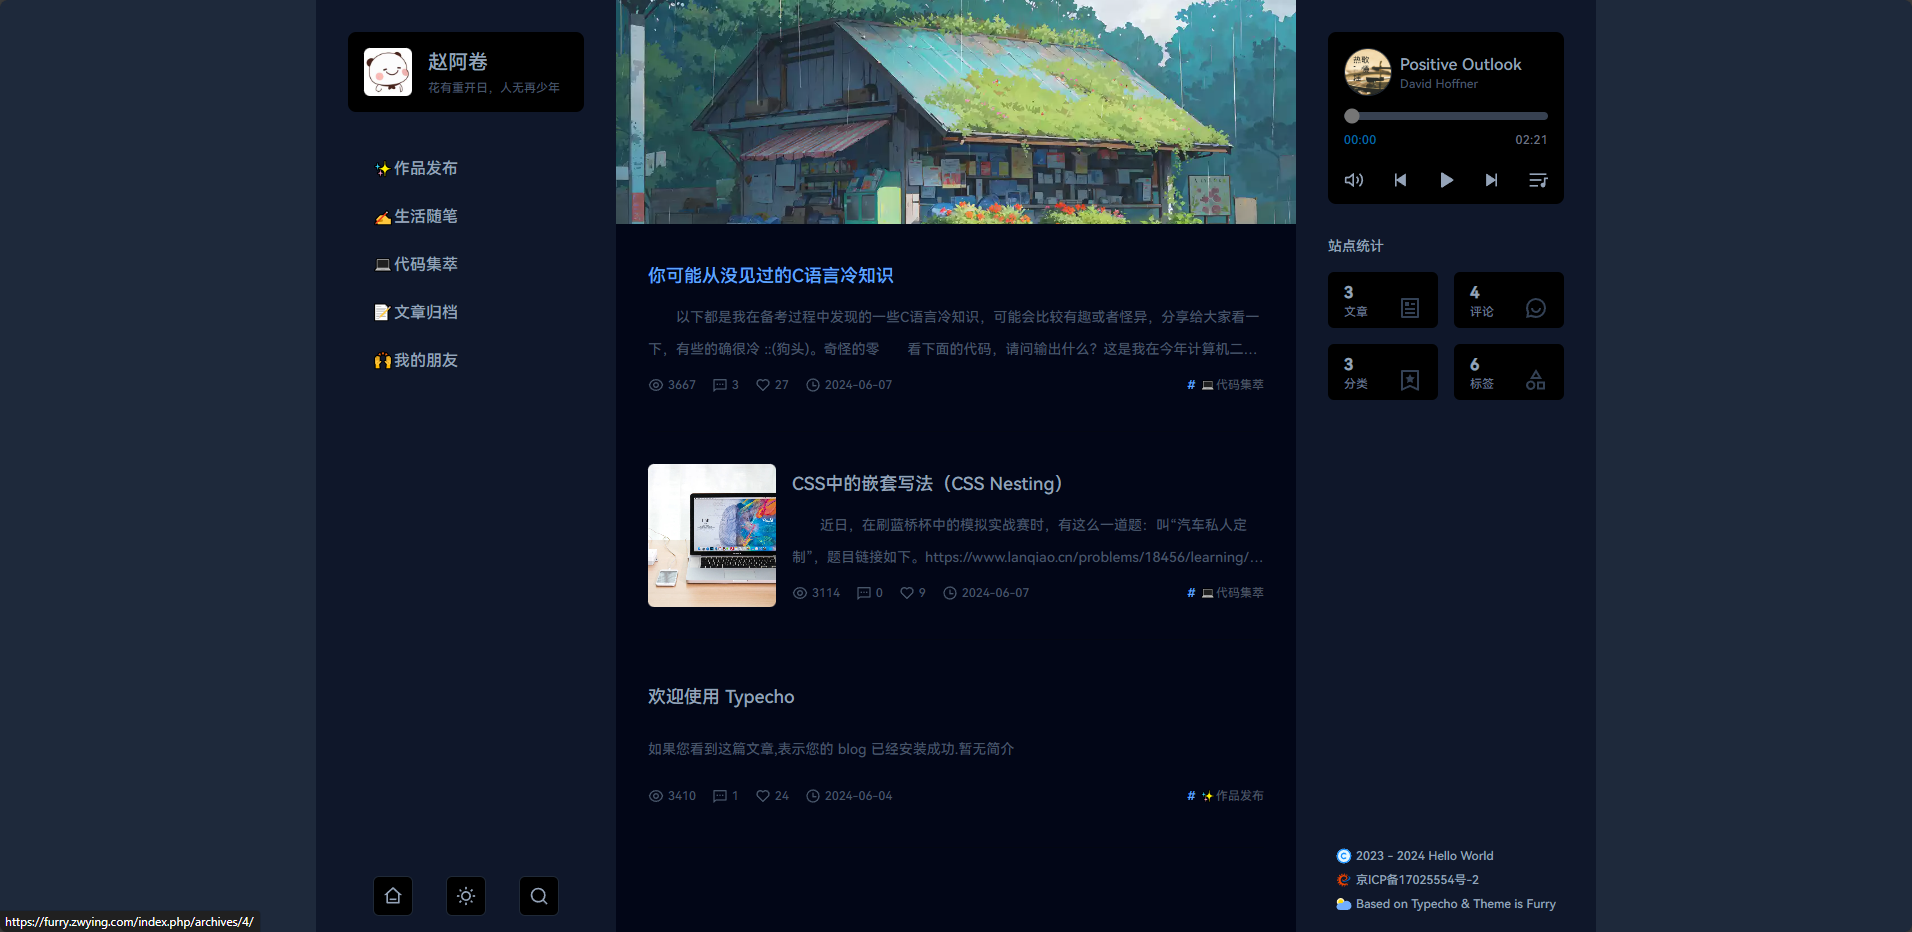
Task: Click the 赵阿卷 site name
Action: pos(458,62)
